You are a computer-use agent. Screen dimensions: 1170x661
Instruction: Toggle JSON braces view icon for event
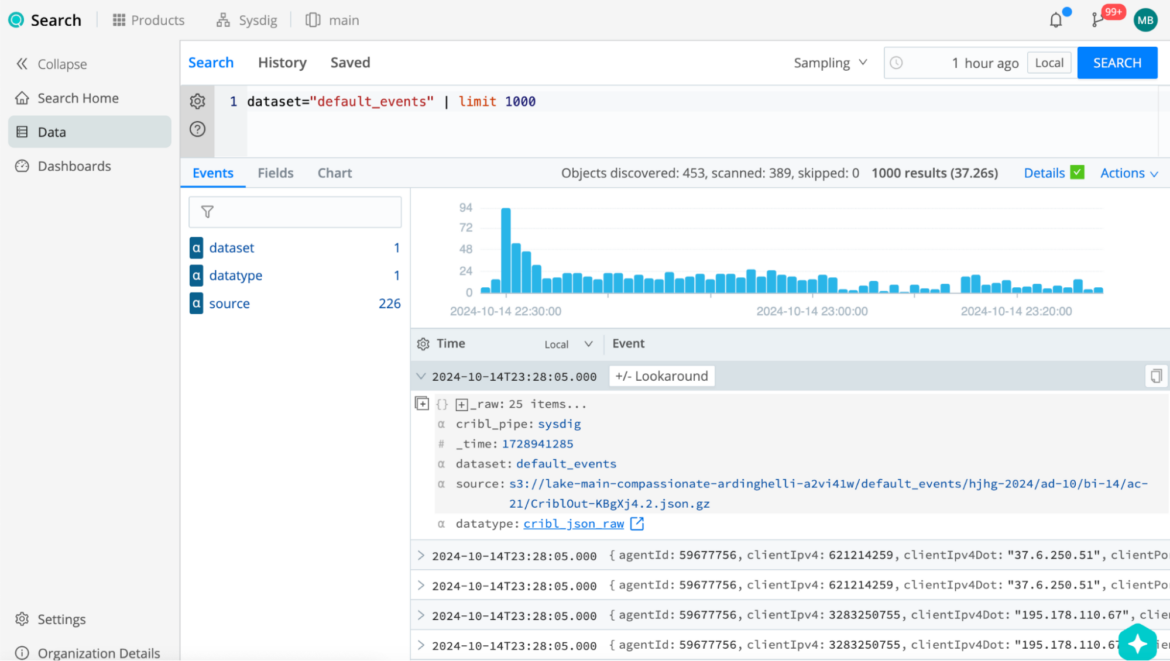coord(442,404)
